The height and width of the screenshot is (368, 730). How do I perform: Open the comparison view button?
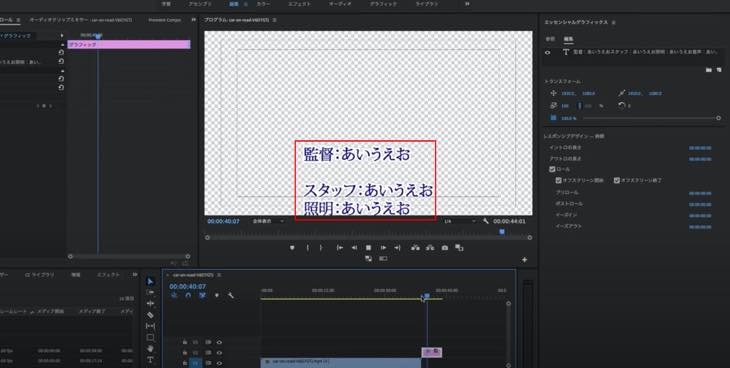click(x=459, y=248)
